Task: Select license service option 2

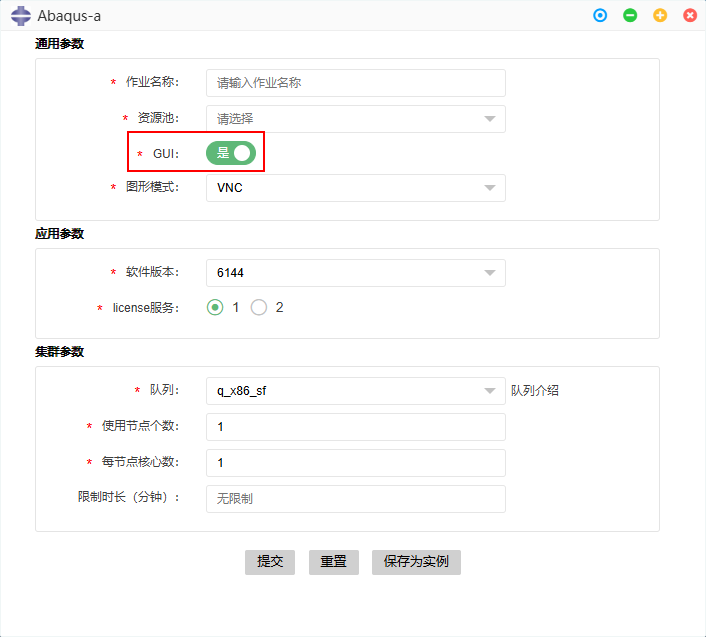Action: [259, 307]
